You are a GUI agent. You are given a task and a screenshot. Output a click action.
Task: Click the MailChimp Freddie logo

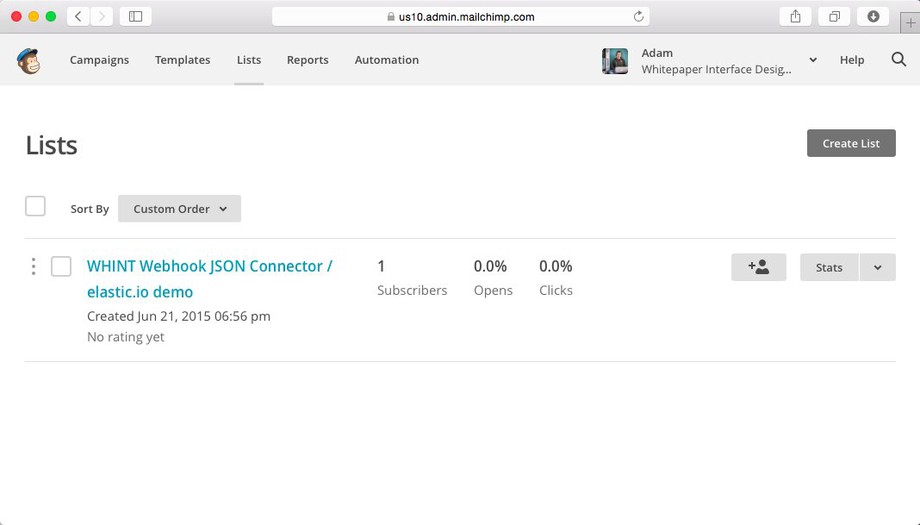[28, 60]
